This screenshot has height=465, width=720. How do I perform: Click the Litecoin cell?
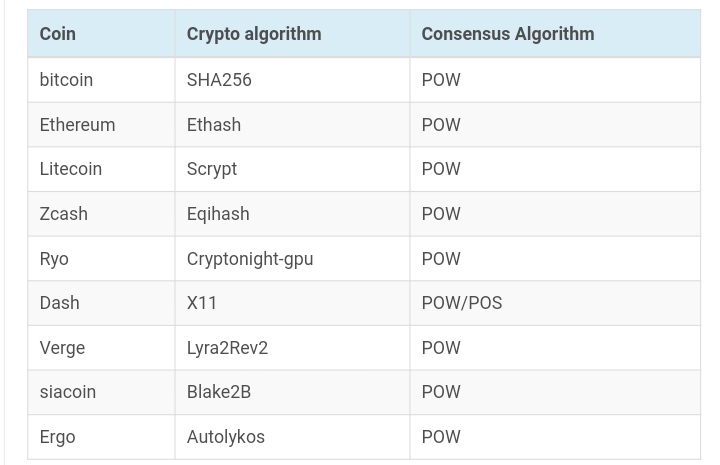coord(71,169)
